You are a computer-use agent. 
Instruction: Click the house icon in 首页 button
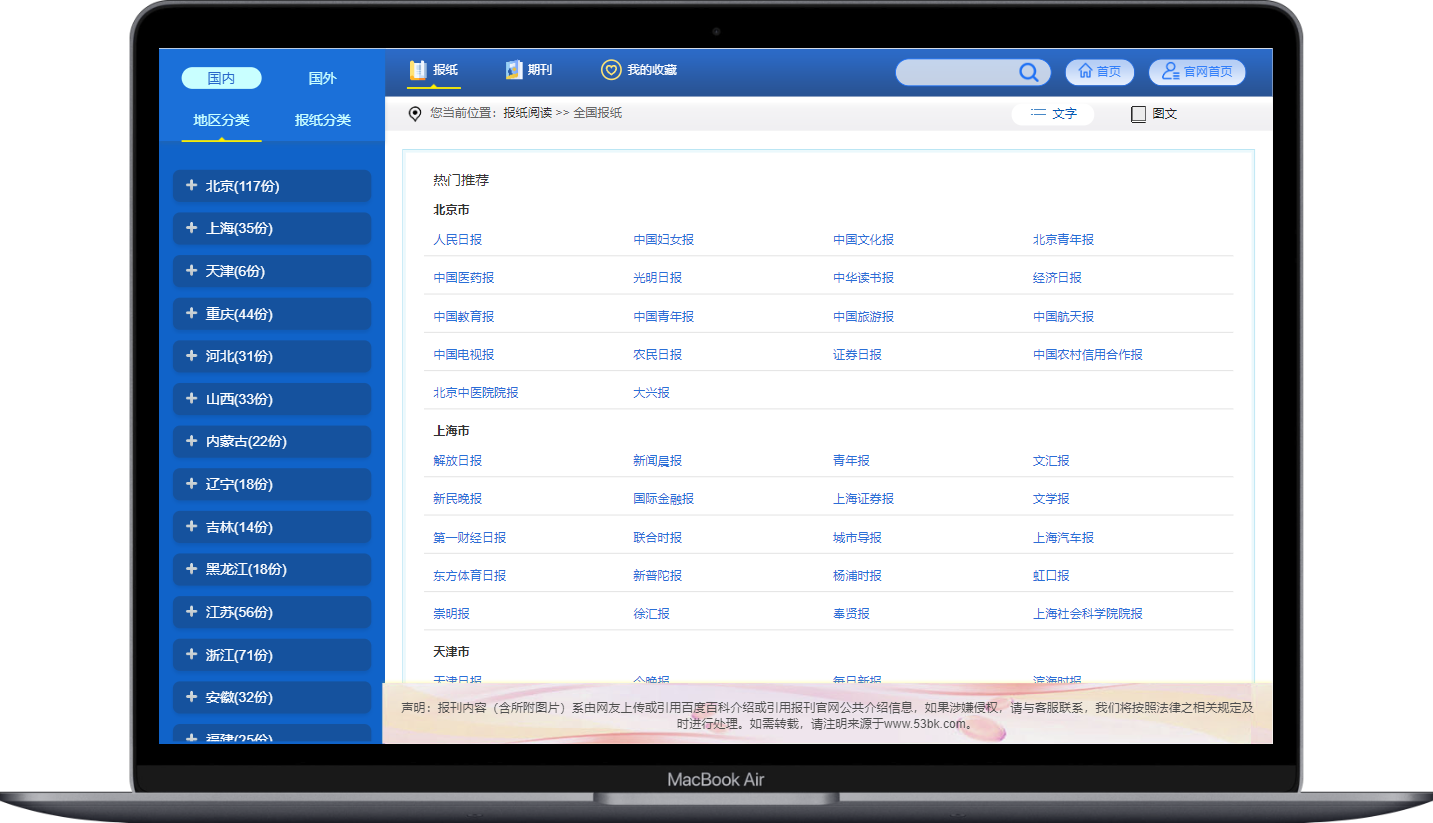1085,72
